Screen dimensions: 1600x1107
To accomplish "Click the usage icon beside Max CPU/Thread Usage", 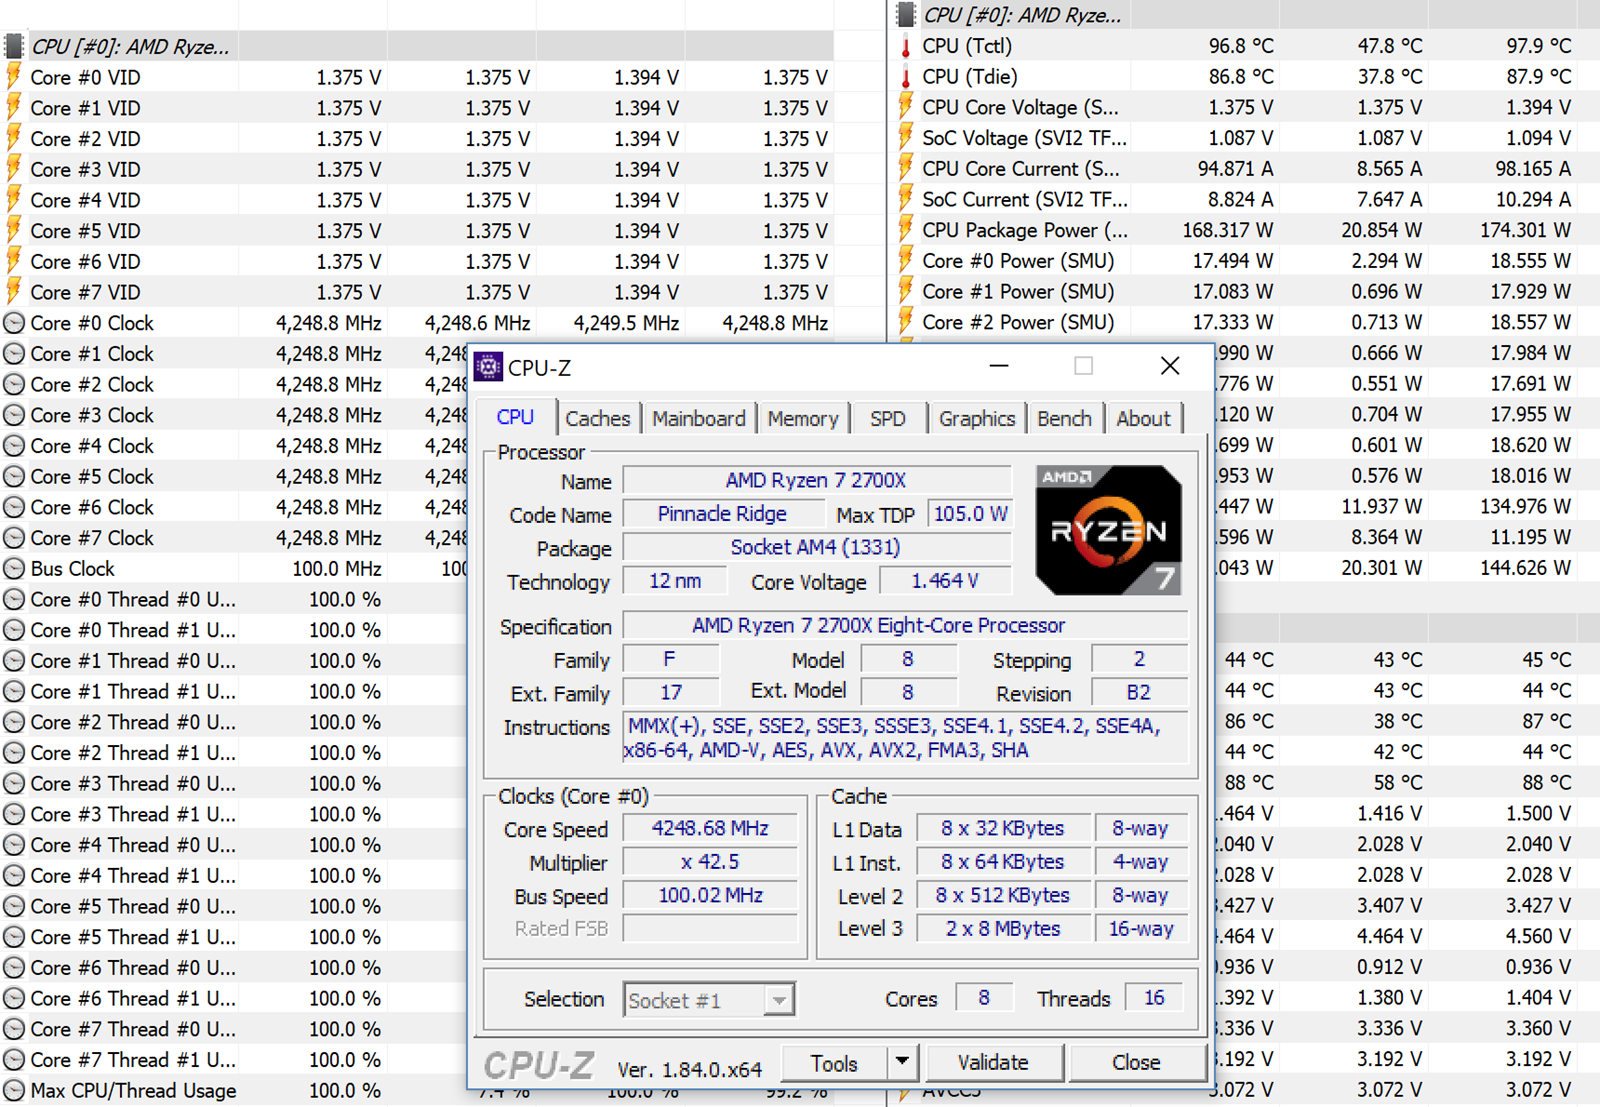I will (x=14, y=1091).
